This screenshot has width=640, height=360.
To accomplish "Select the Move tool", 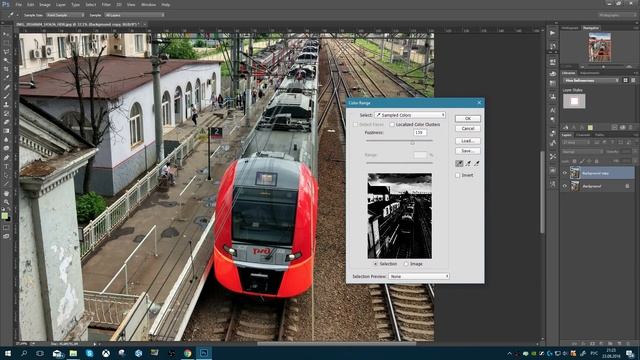I will [6, 34].
